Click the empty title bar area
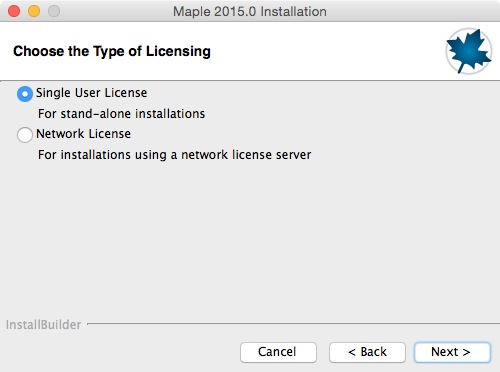 (x=413, y=11)
